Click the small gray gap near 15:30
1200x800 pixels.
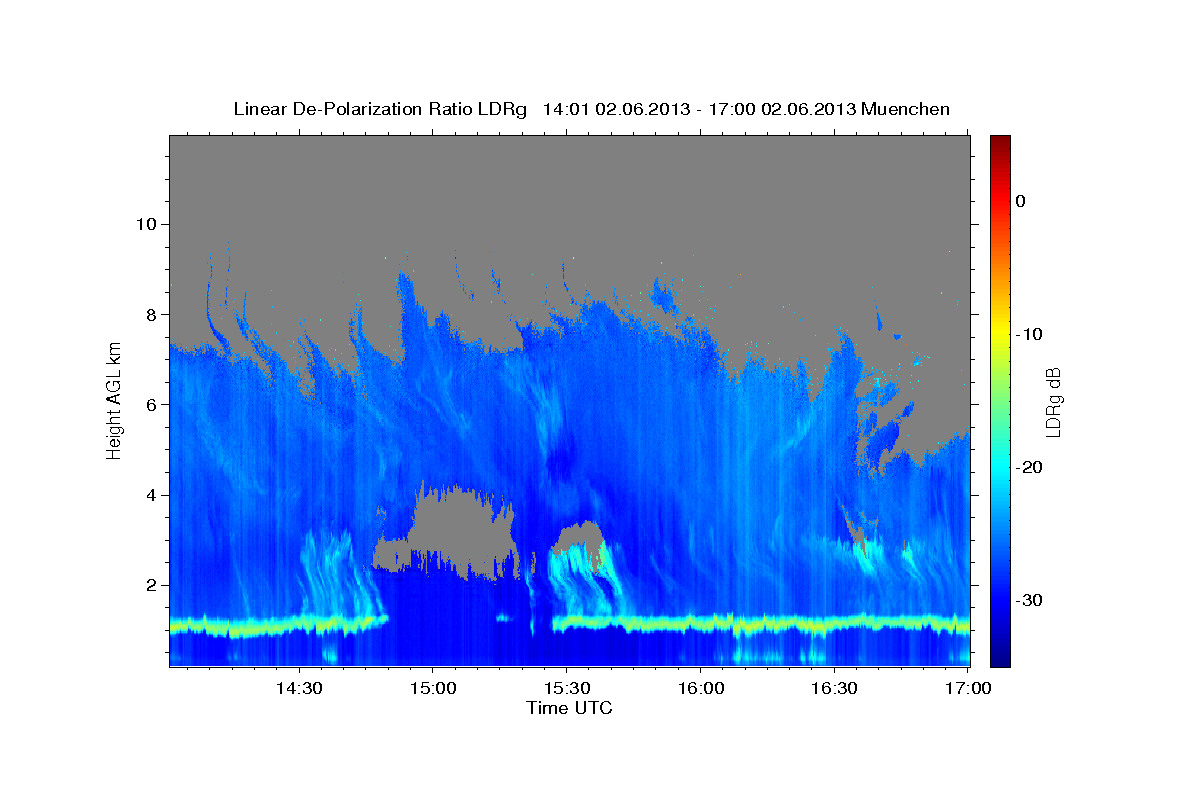pos(578,538)
